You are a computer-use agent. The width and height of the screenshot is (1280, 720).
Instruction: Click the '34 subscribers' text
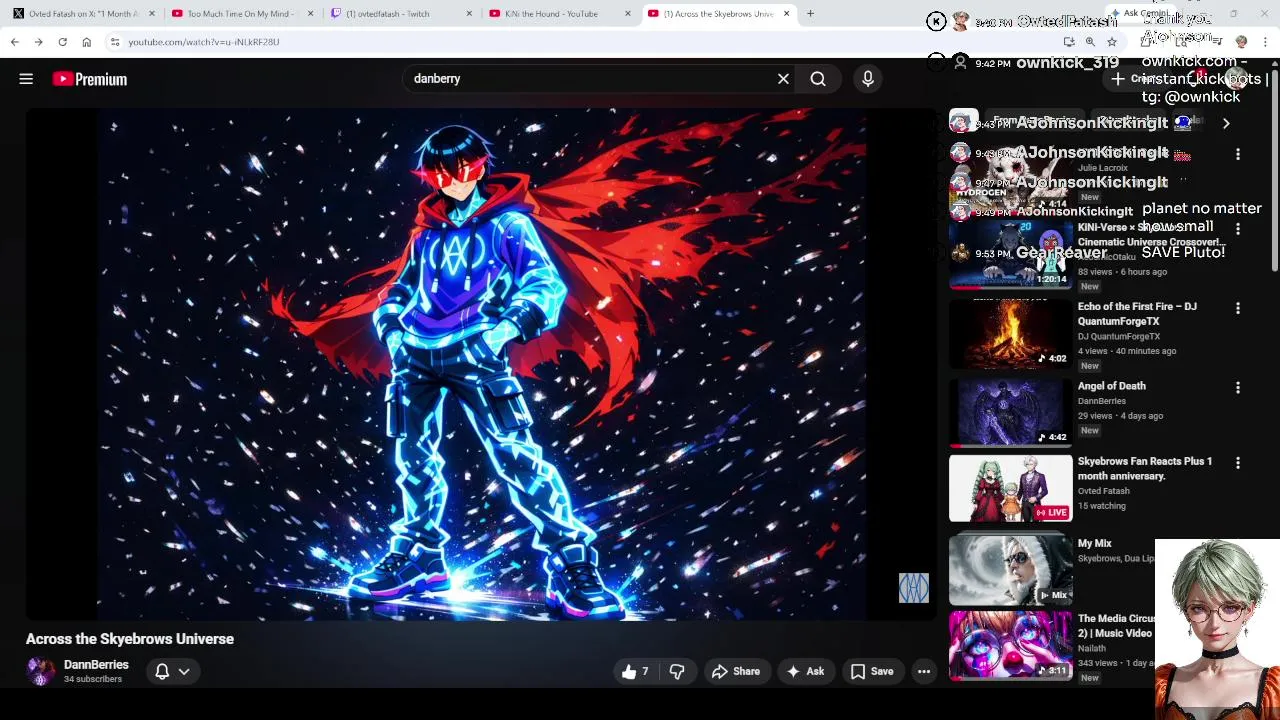93,680
